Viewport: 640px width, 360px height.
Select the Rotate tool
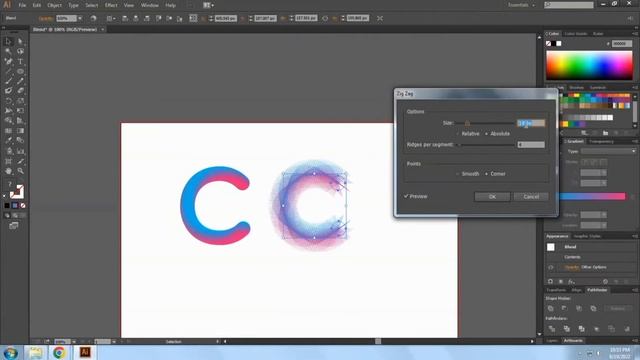(8, 101)
